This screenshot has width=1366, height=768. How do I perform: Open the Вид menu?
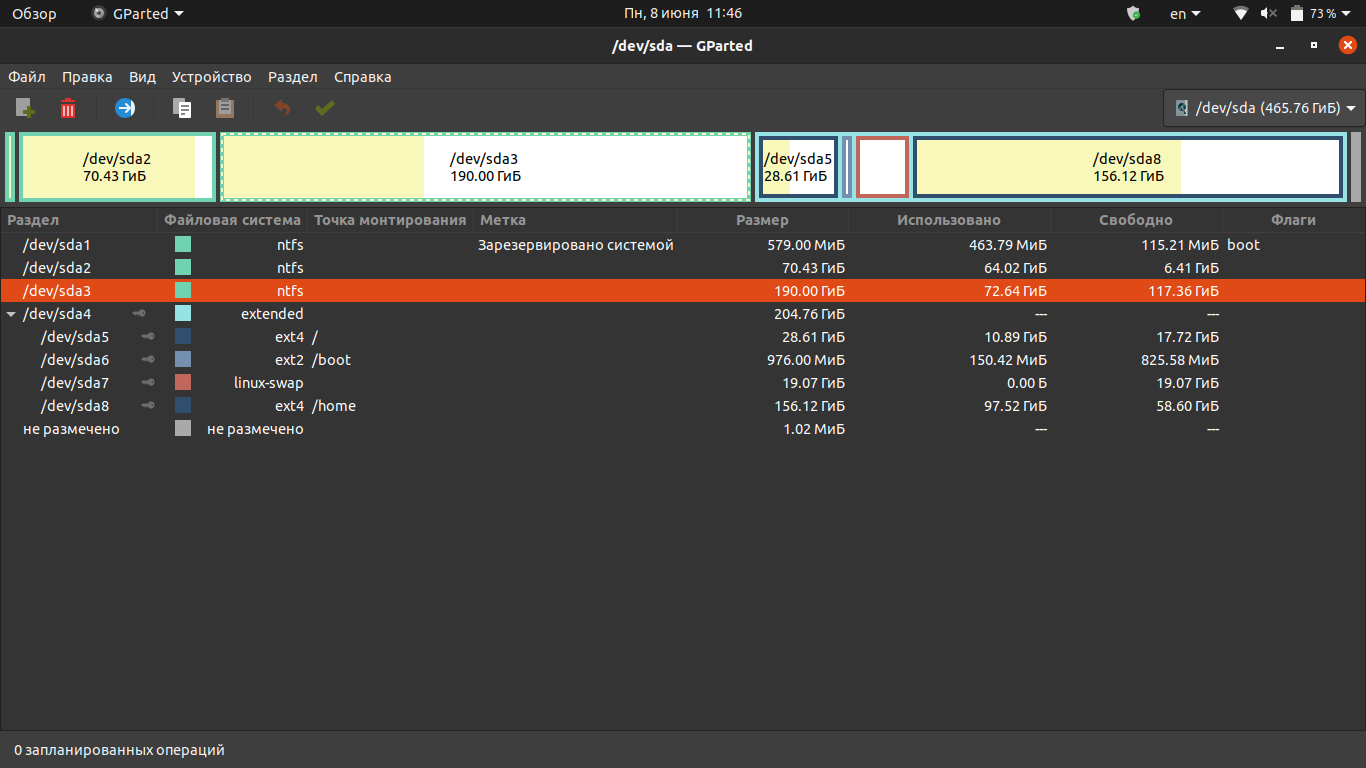pos(142,77)
